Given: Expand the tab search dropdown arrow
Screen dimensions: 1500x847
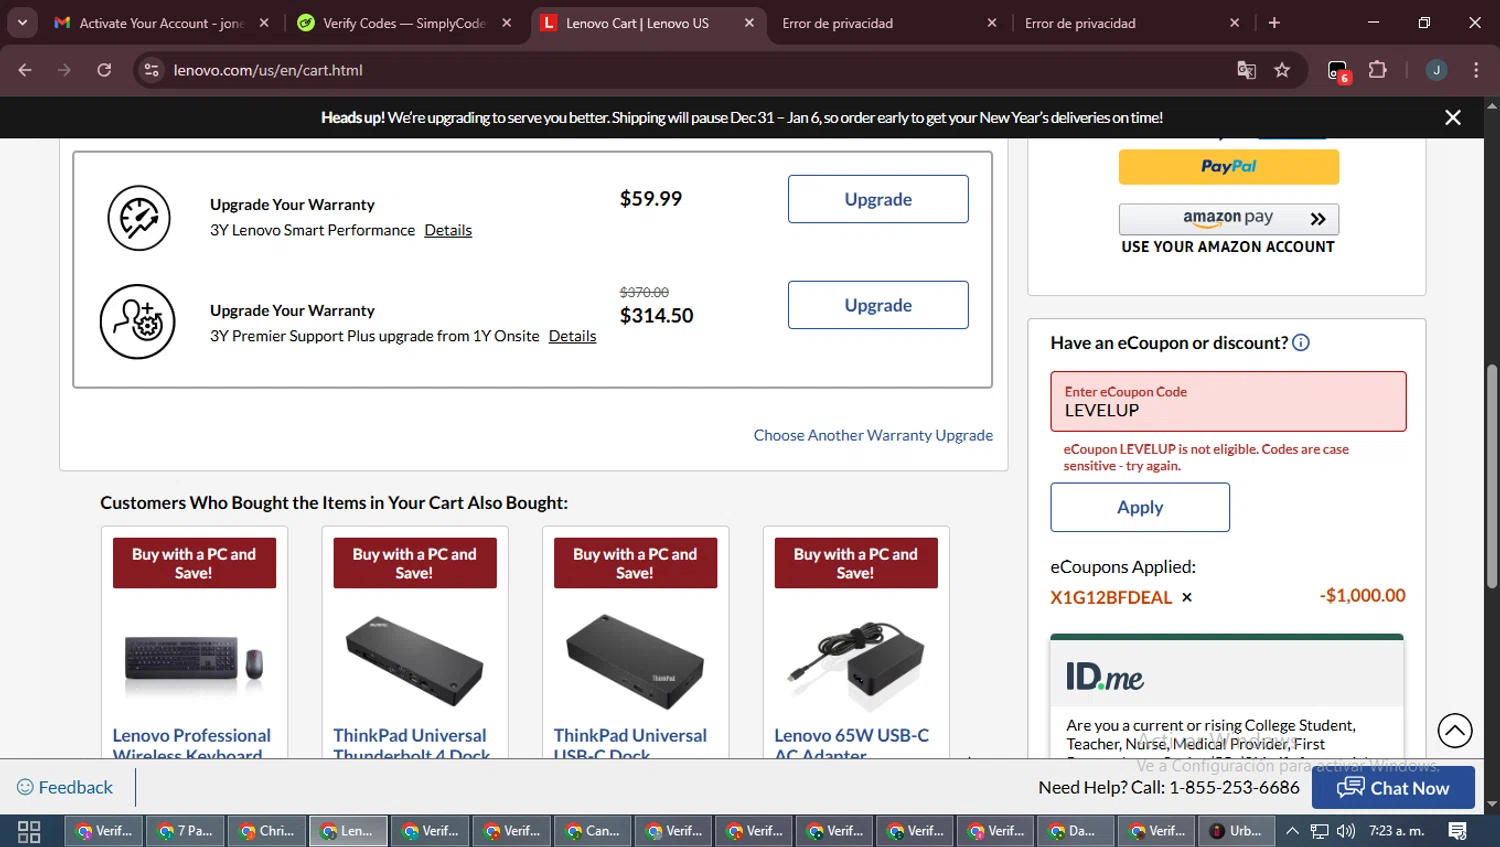Looking at the screenshot, I should coord(22,22).
